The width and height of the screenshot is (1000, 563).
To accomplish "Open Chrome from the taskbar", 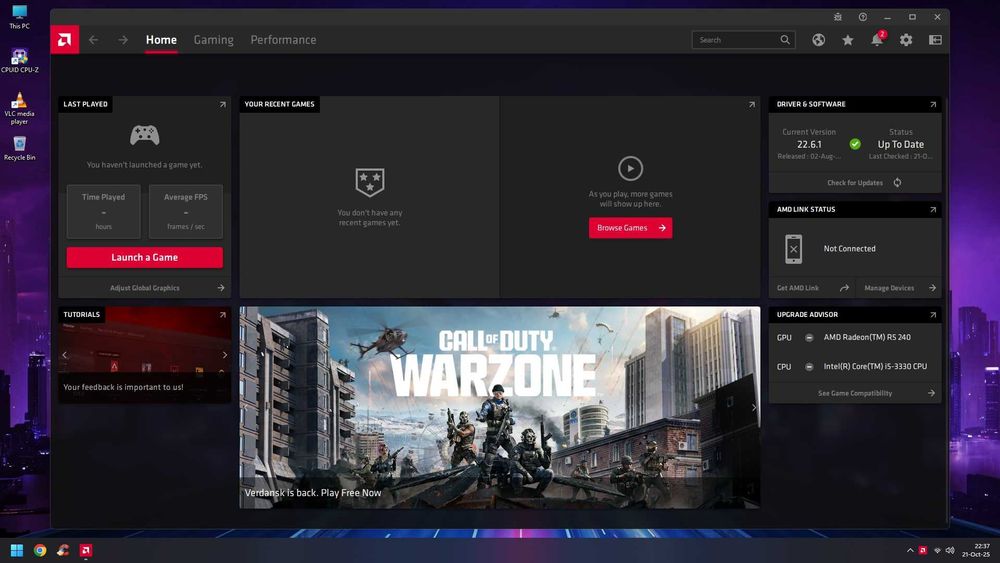I will click(40, 550).
